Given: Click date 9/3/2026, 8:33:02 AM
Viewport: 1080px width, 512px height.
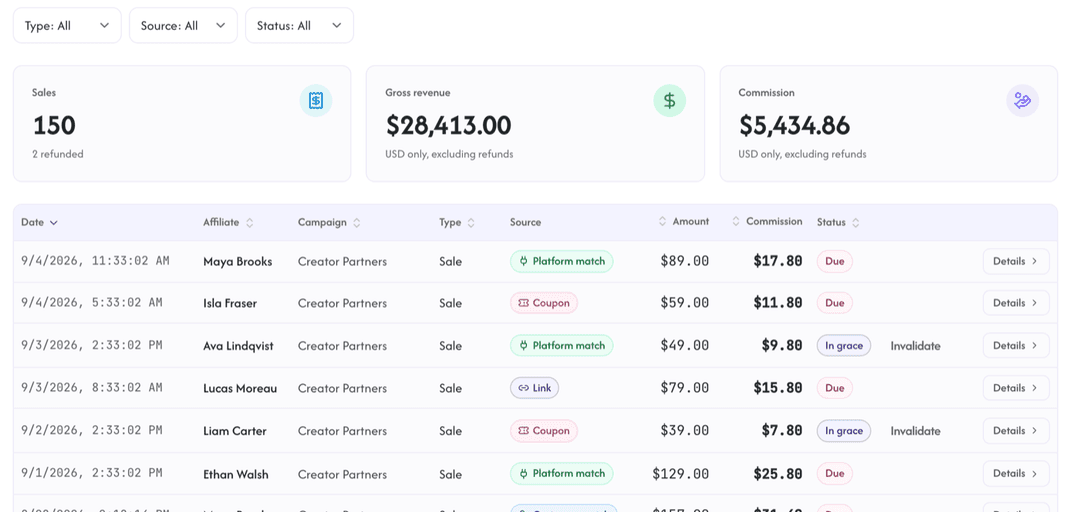Looking at the screenshot, I should tap(92, 388).
